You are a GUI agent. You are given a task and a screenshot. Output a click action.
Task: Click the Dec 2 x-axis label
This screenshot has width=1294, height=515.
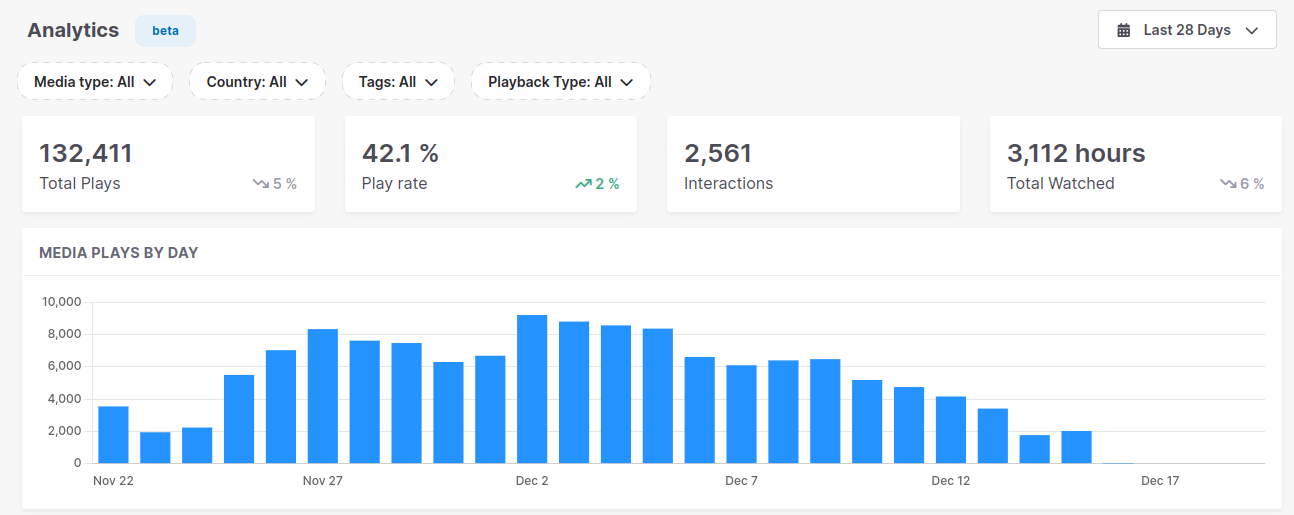point(532,481)
